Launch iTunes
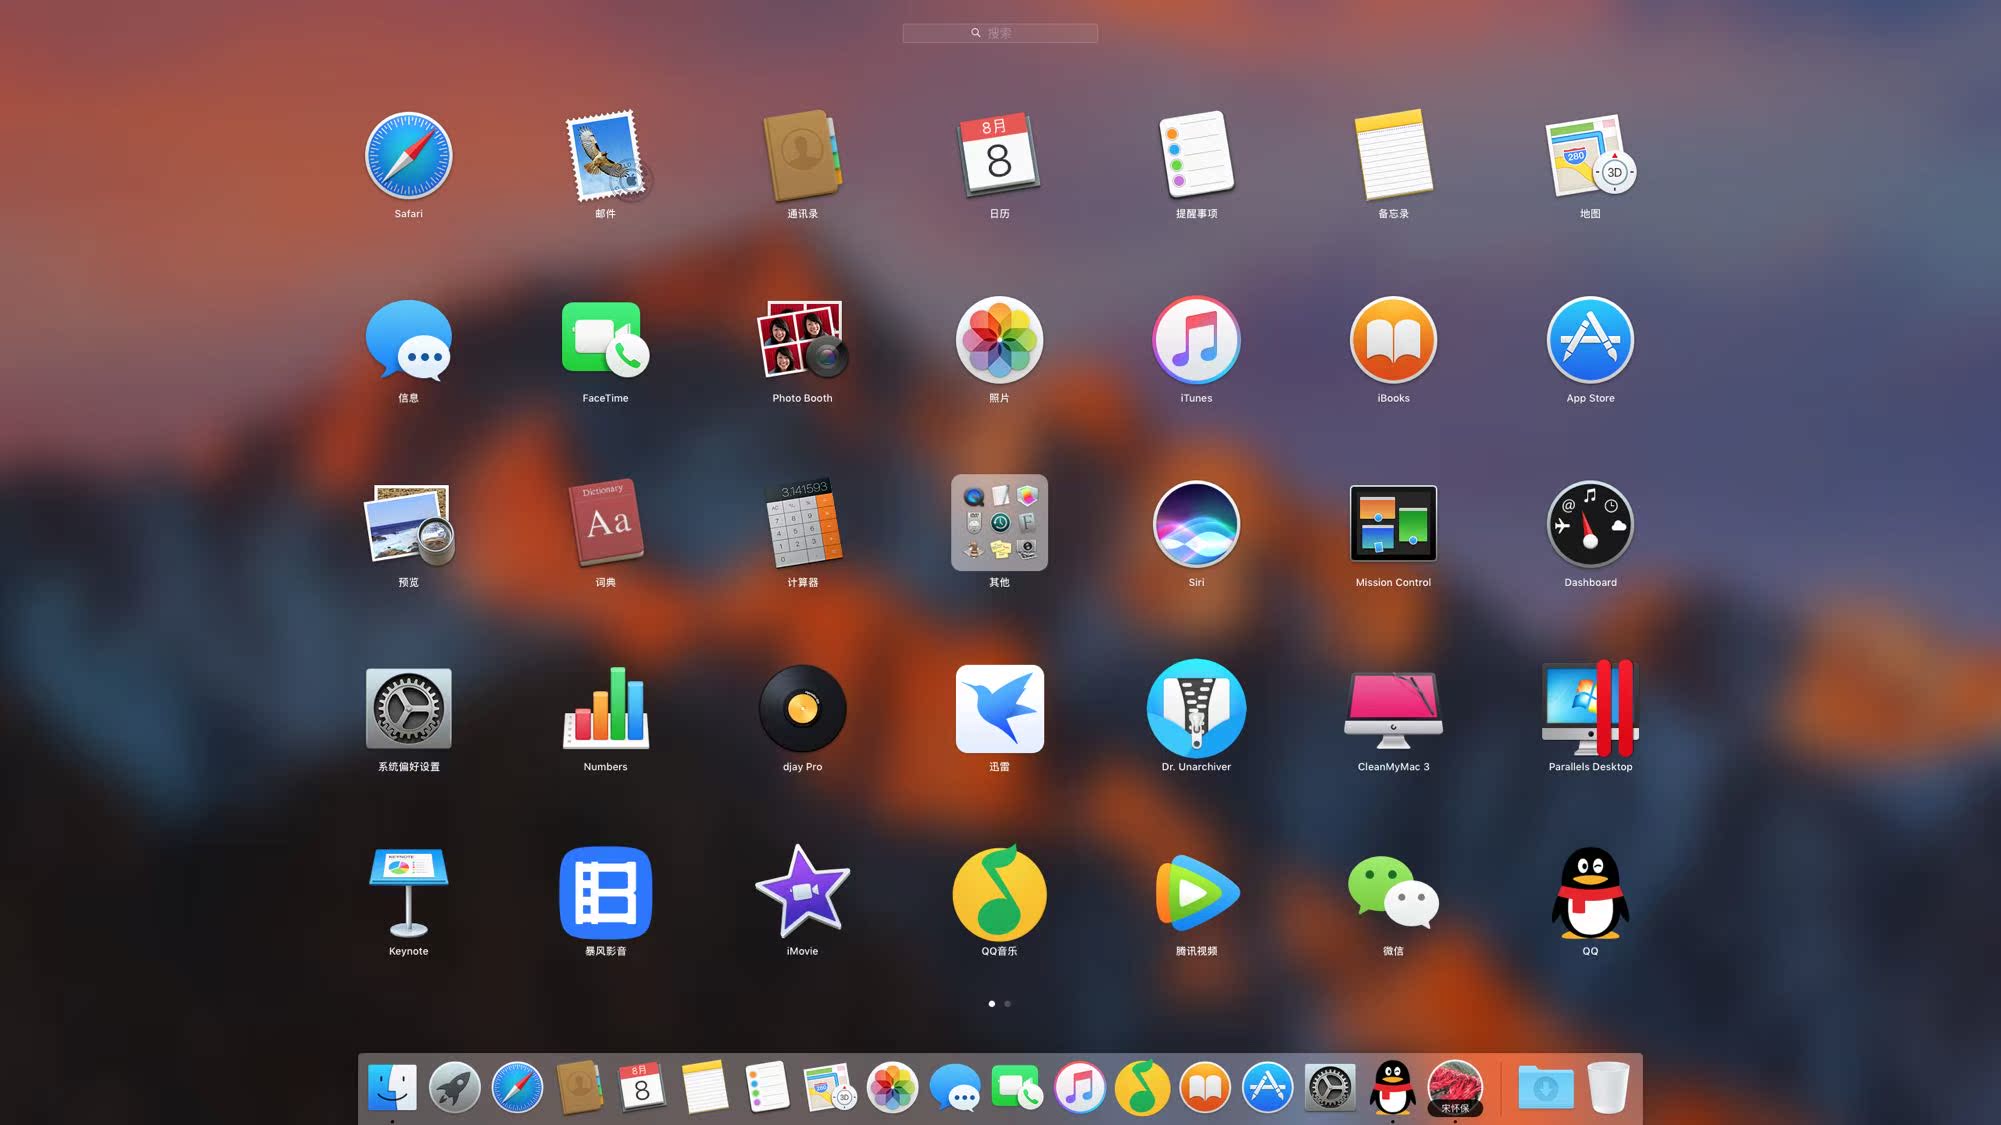The image size is (2001, 1125). 1196,341
